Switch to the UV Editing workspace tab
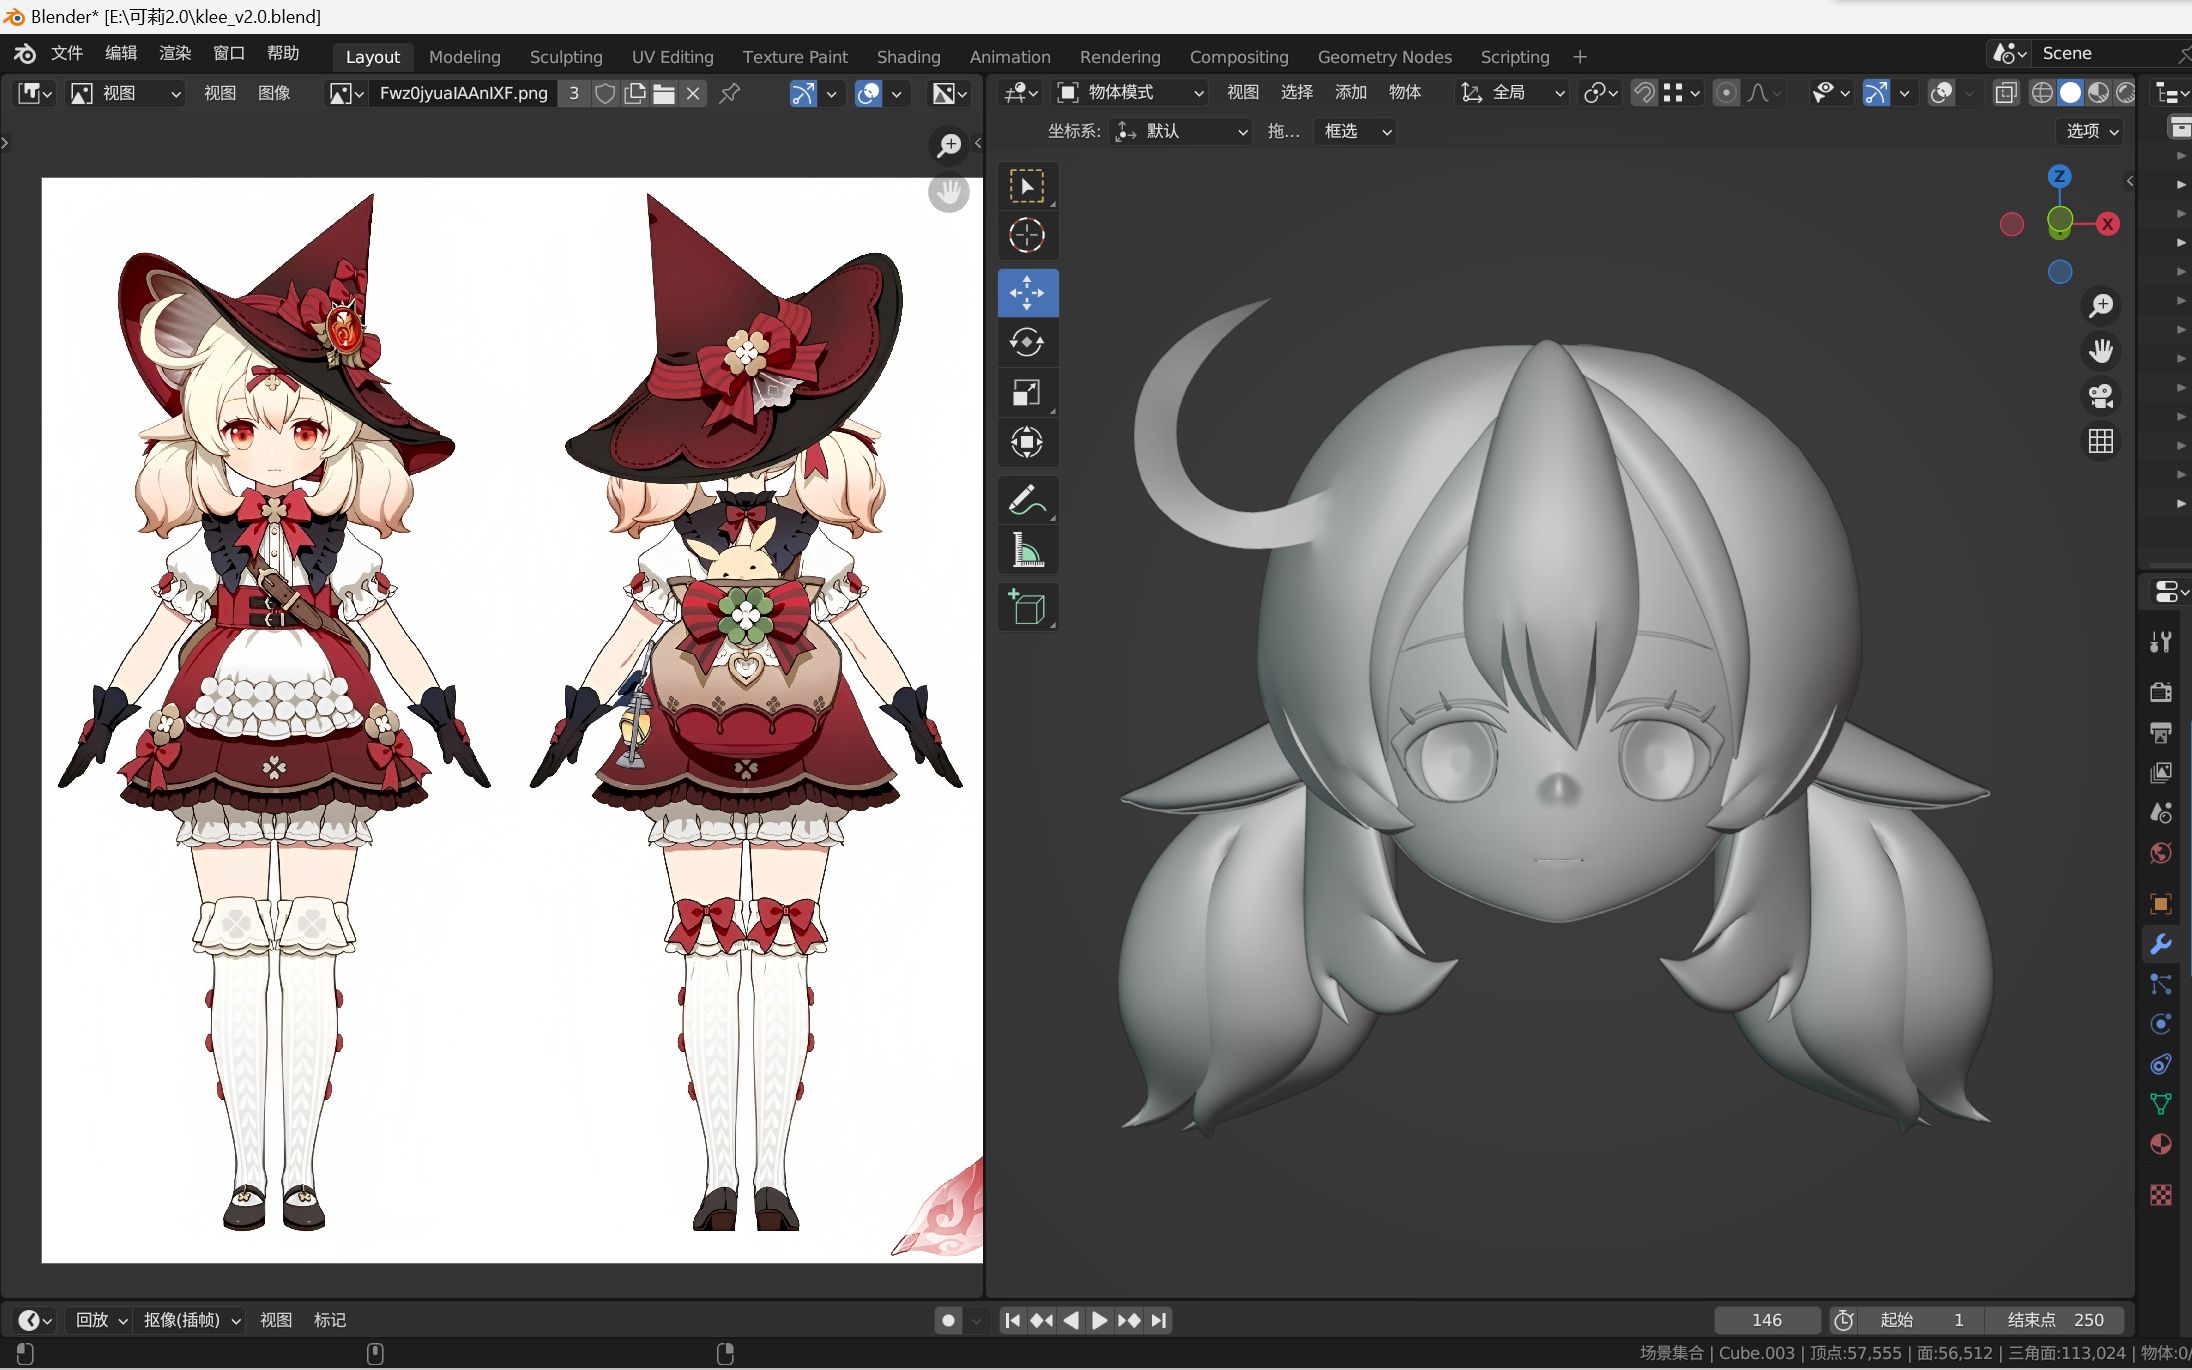The height and width of the screenshot is (1370, 2192). (672, 57)
